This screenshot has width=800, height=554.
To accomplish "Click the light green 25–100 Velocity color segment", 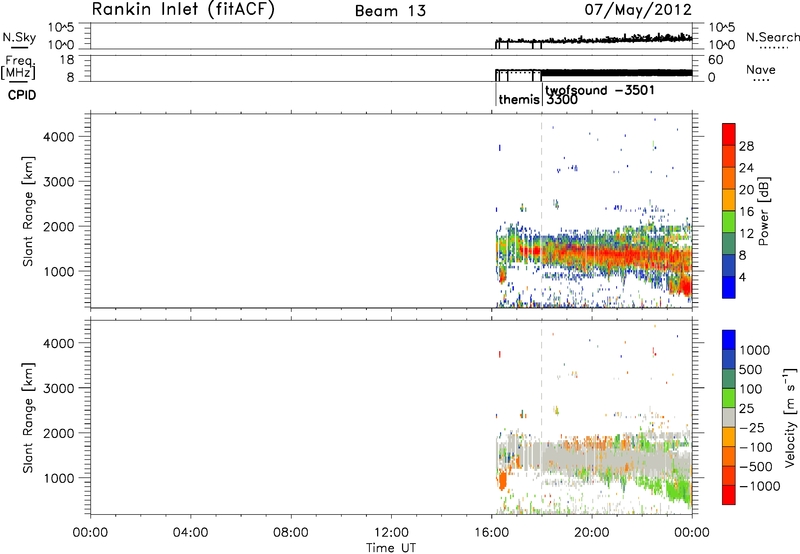I will pyautogui.click(x=729, y=398).
